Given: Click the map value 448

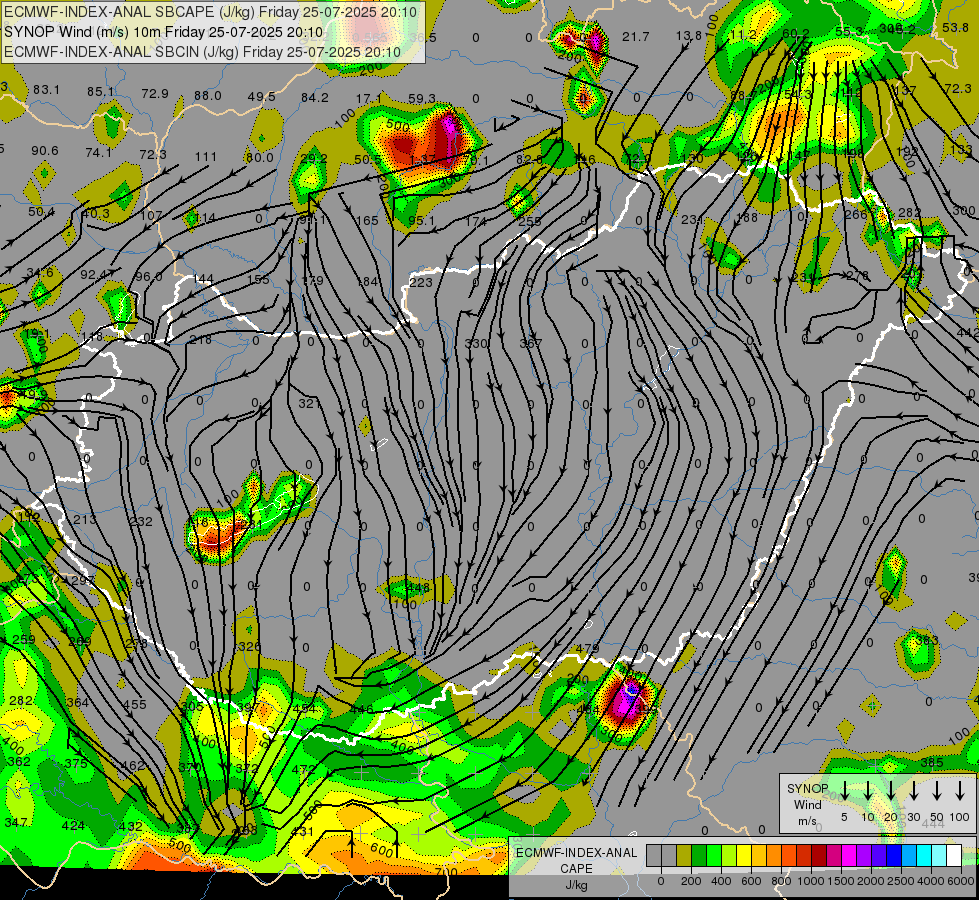Looking at the screenshot, I should tap(418, 588).
